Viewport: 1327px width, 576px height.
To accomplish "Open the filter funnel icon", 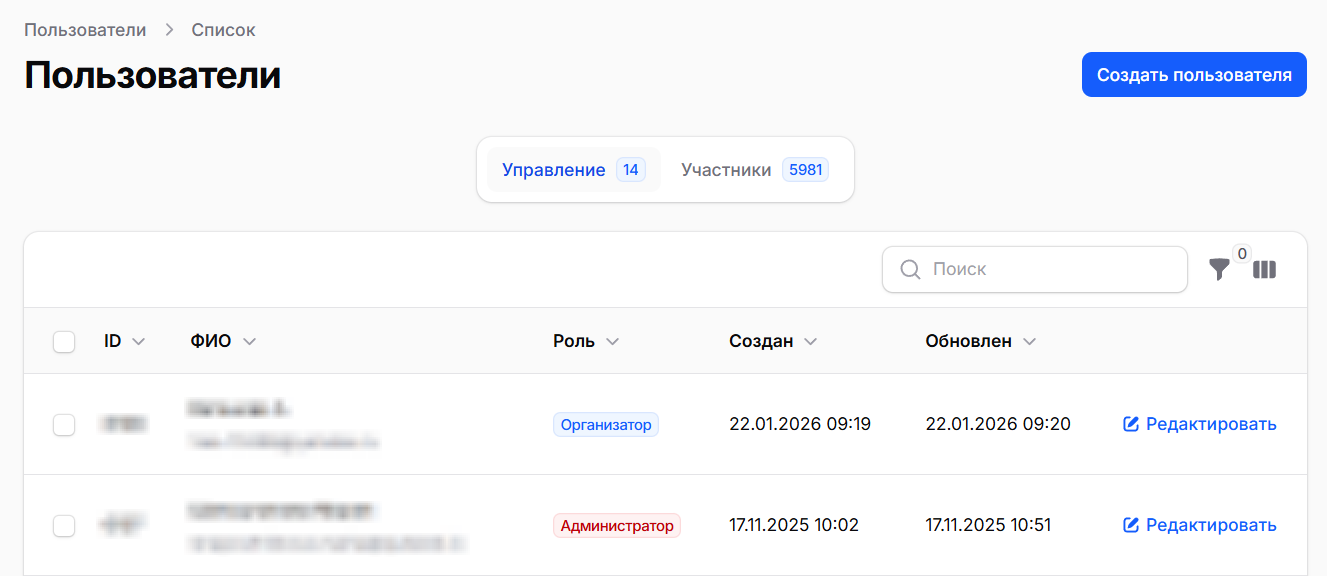I will point(1219,270).
